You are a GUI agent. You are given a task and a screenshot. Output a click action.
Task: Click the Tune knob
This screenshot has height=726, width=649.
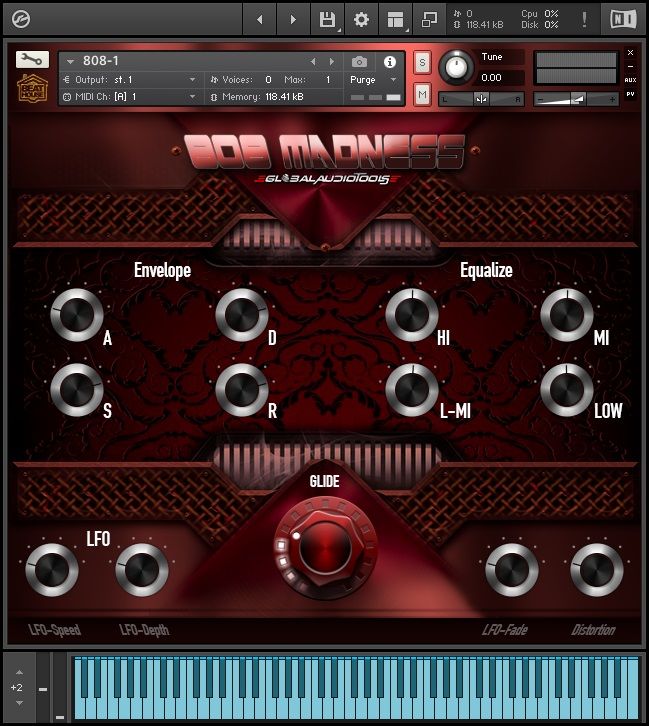click(x=457, y=67)
